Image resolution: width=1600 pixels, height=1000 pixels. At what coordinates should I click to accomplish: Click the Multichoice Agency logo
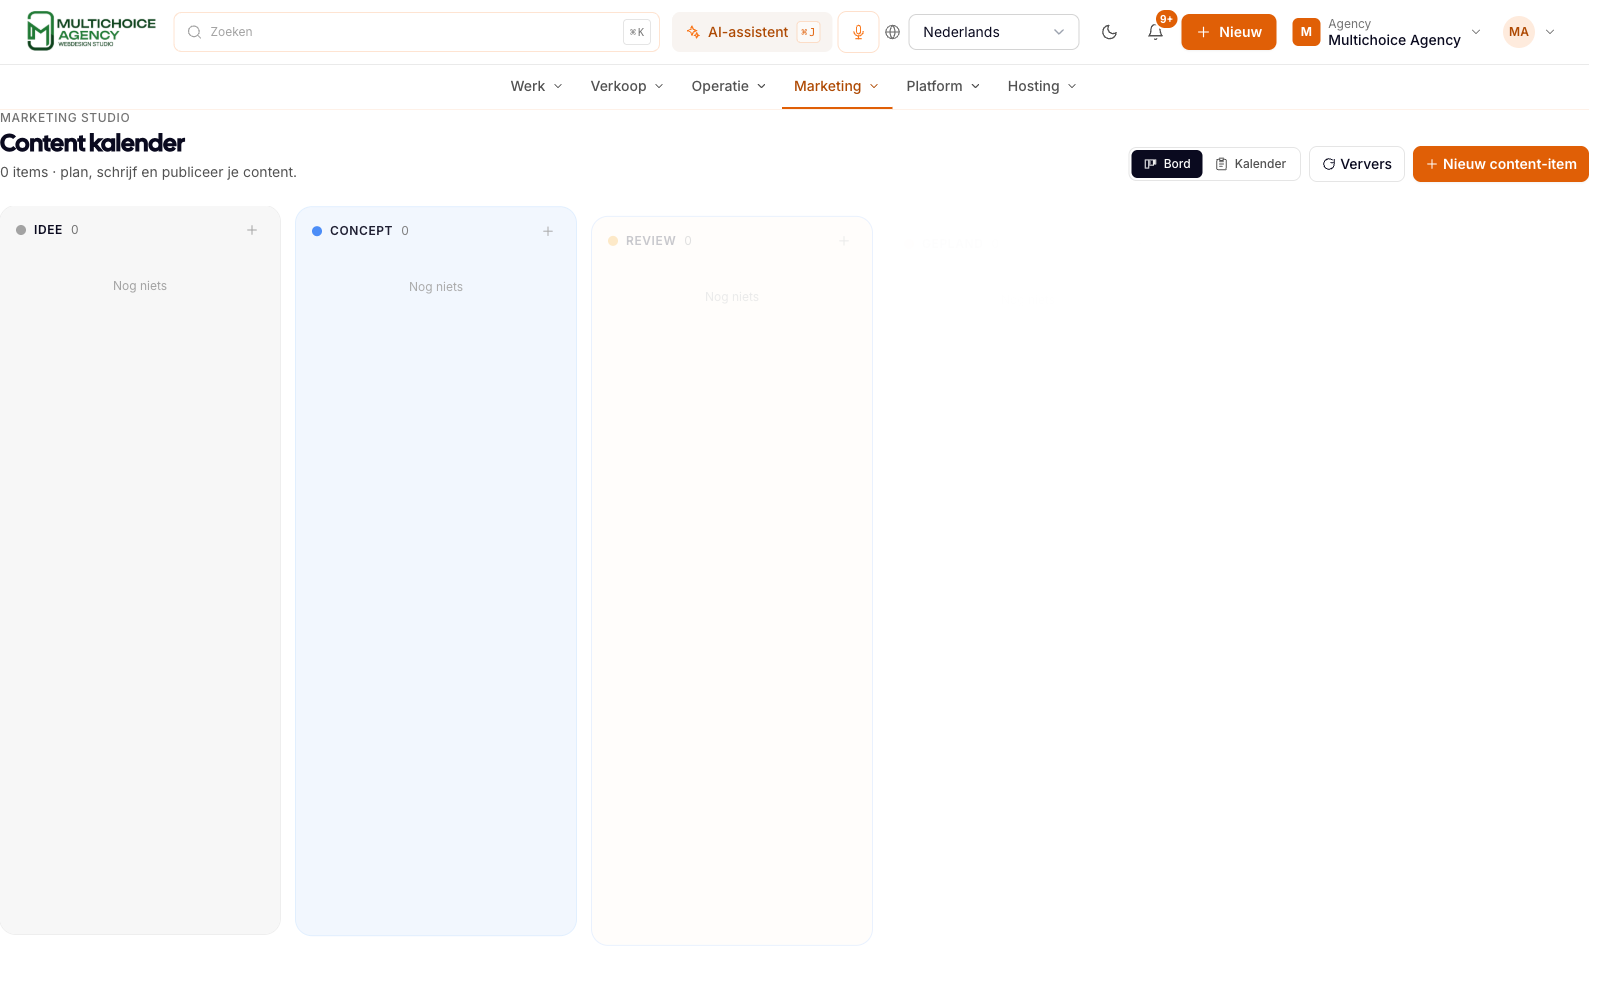point(91,32)
